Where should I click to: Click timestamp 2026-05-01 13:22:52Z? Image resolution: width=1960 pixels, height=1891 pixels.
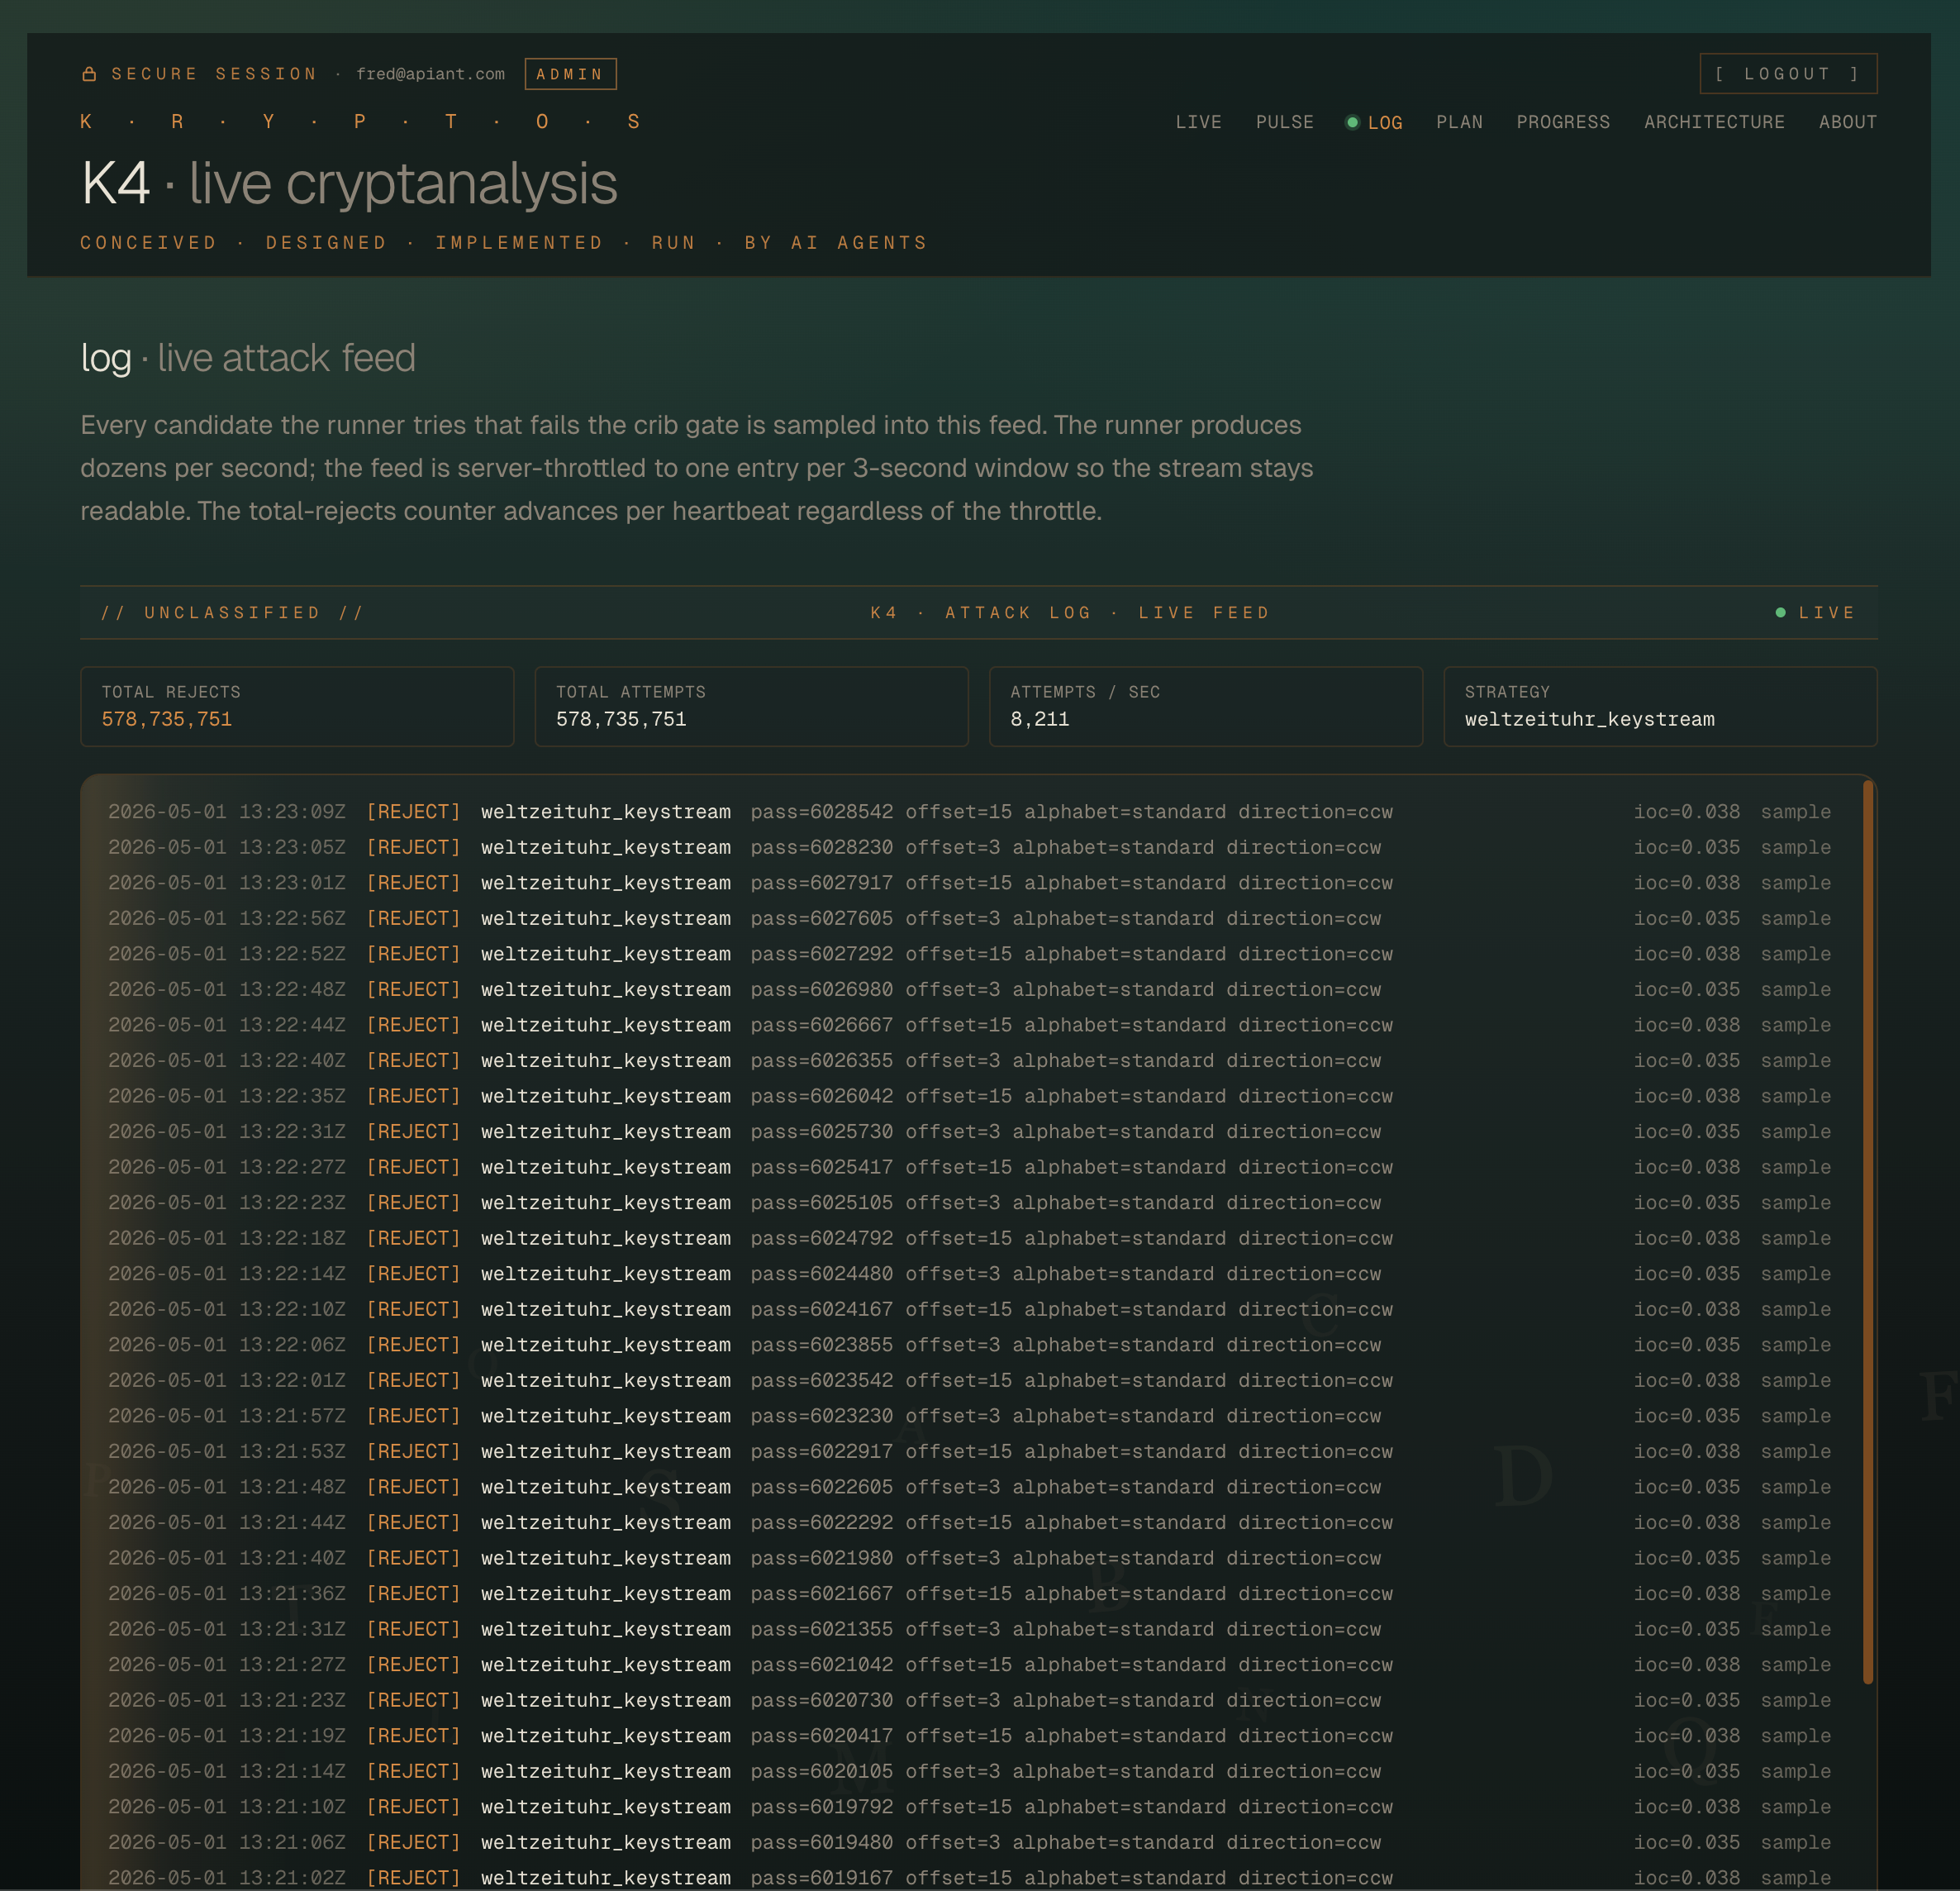pyautogui.click(x=227, y=954)
